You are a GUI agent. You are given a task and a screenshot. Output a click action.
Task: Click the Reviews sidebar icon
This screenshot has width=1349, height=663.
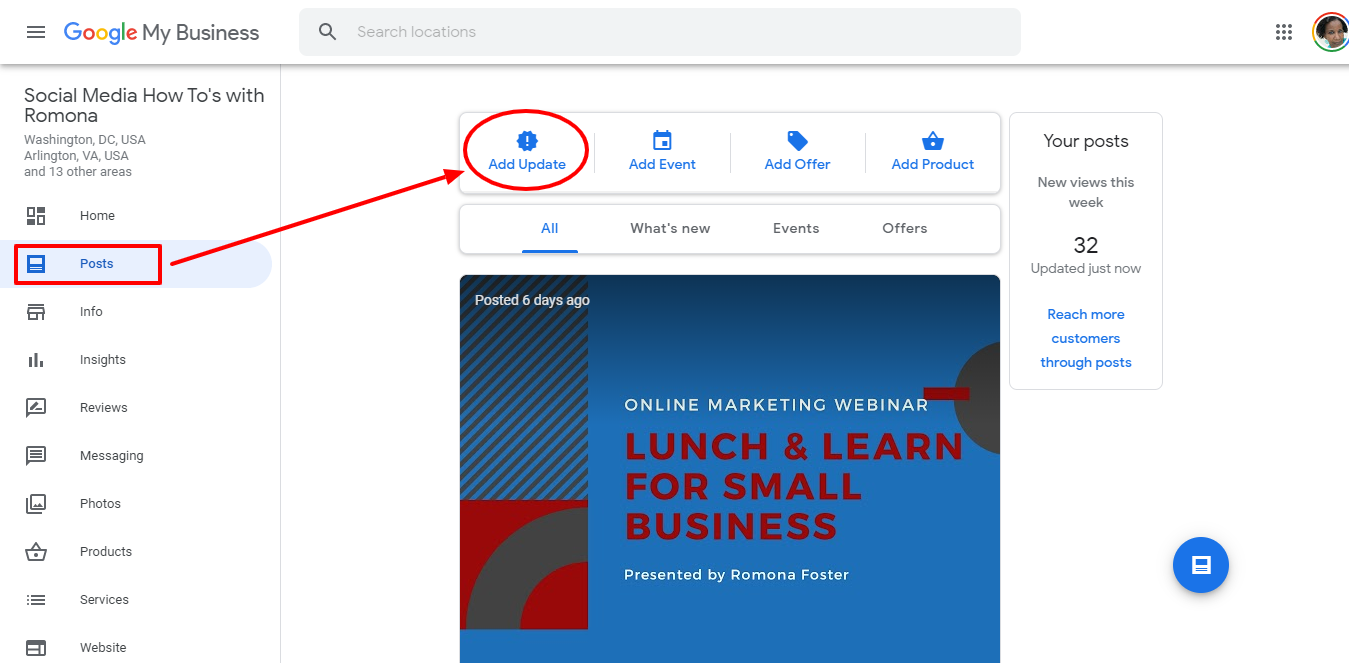pos(36,408)
